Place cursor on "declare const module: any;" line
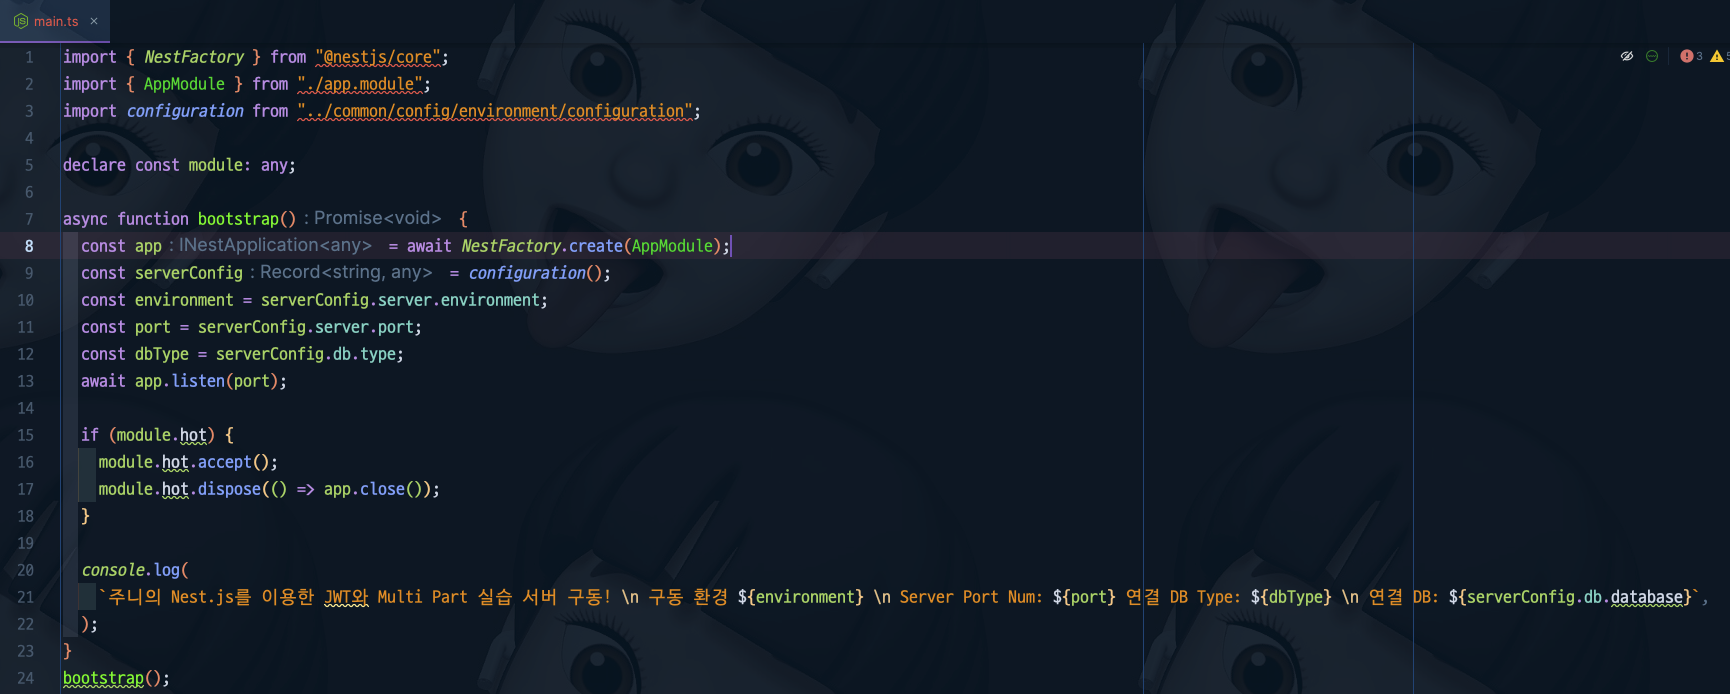This screenshot has width=1730, height=694. click(179, 165)
